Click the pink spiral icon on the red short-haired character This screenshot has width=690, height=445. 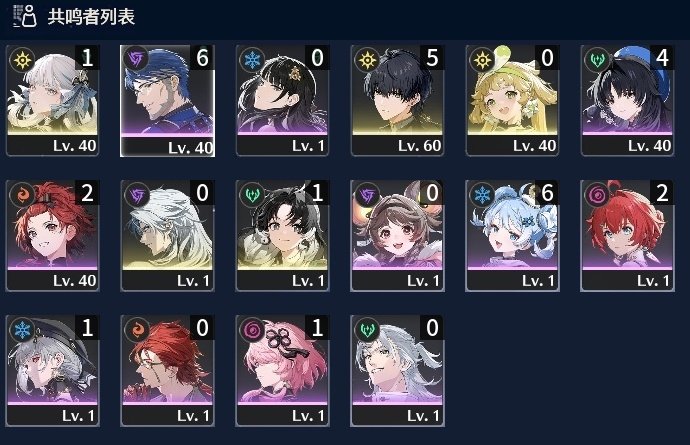click(x=597, y=195)
